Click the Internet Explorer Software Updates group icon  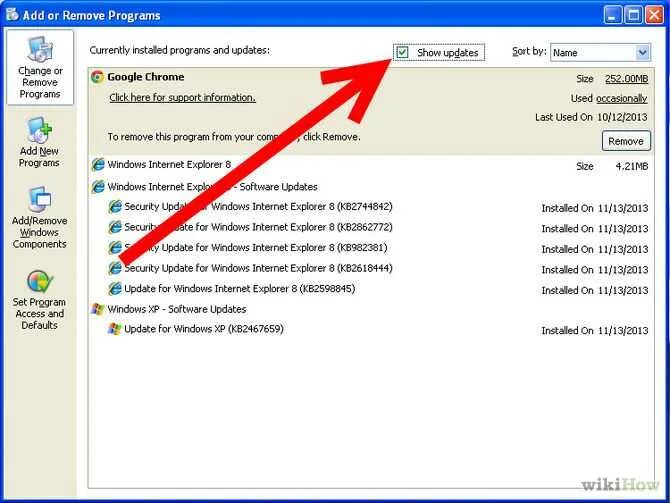98,187
